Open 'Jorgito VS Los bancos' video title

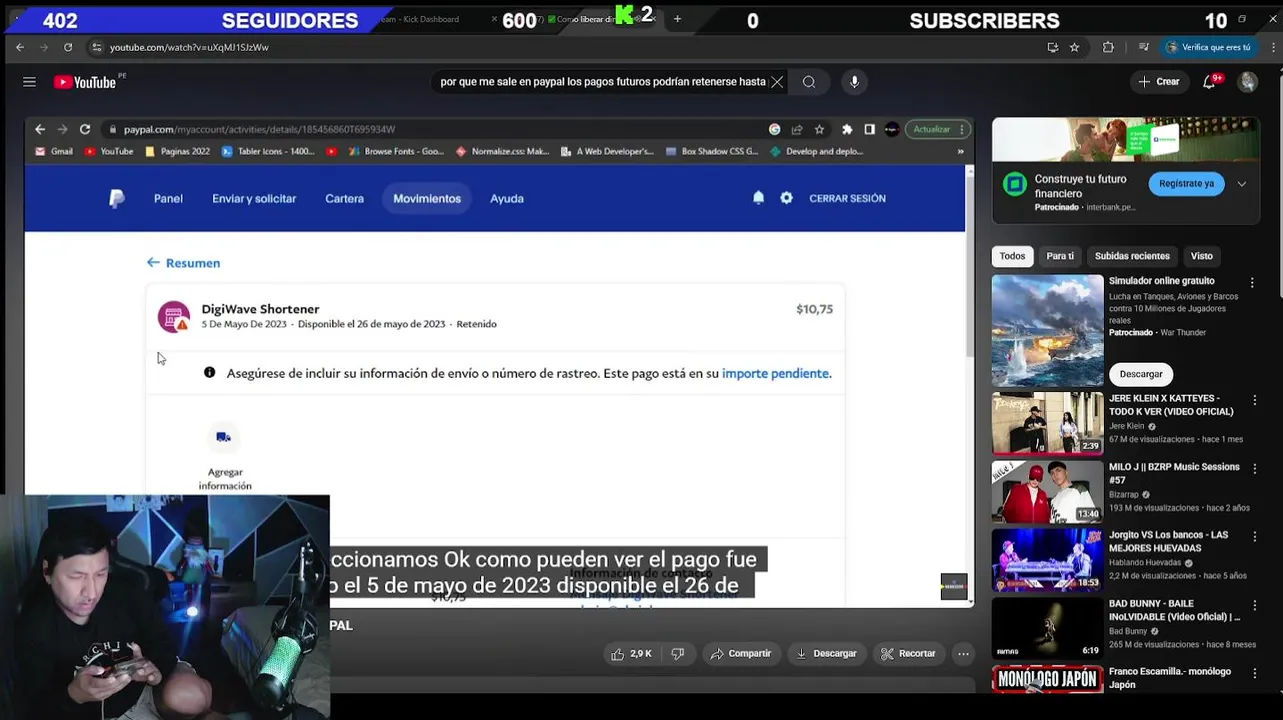[x=1168, y=541]
